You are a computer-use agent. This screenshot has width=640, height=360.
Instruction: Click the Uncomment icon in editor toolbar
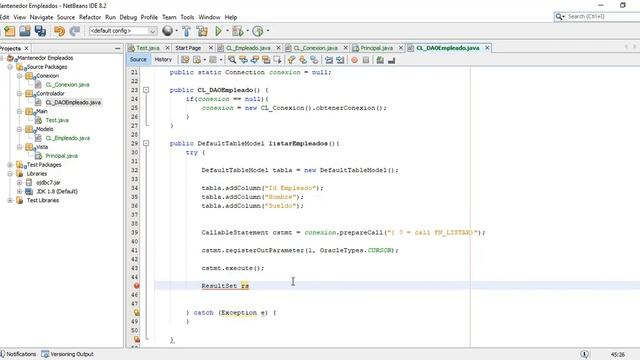coord(391,60)
